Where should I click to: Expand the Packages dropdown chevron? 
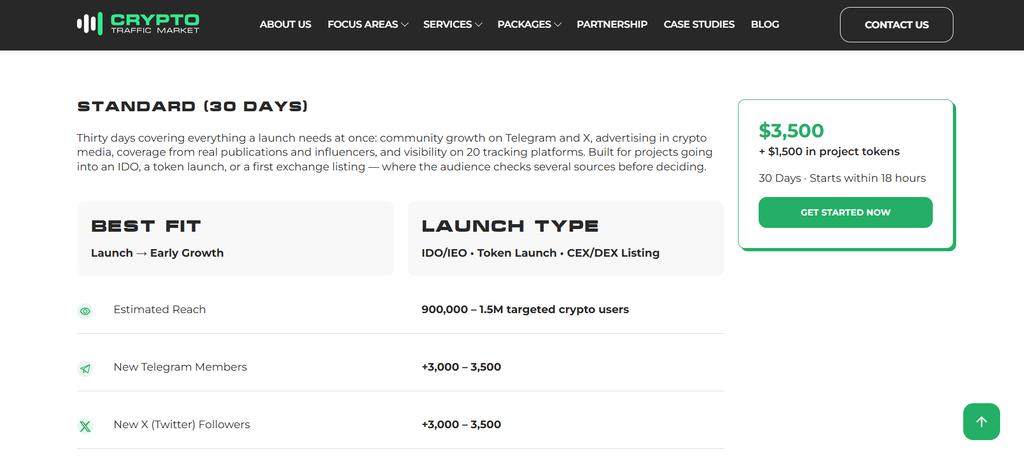(558, 25)
